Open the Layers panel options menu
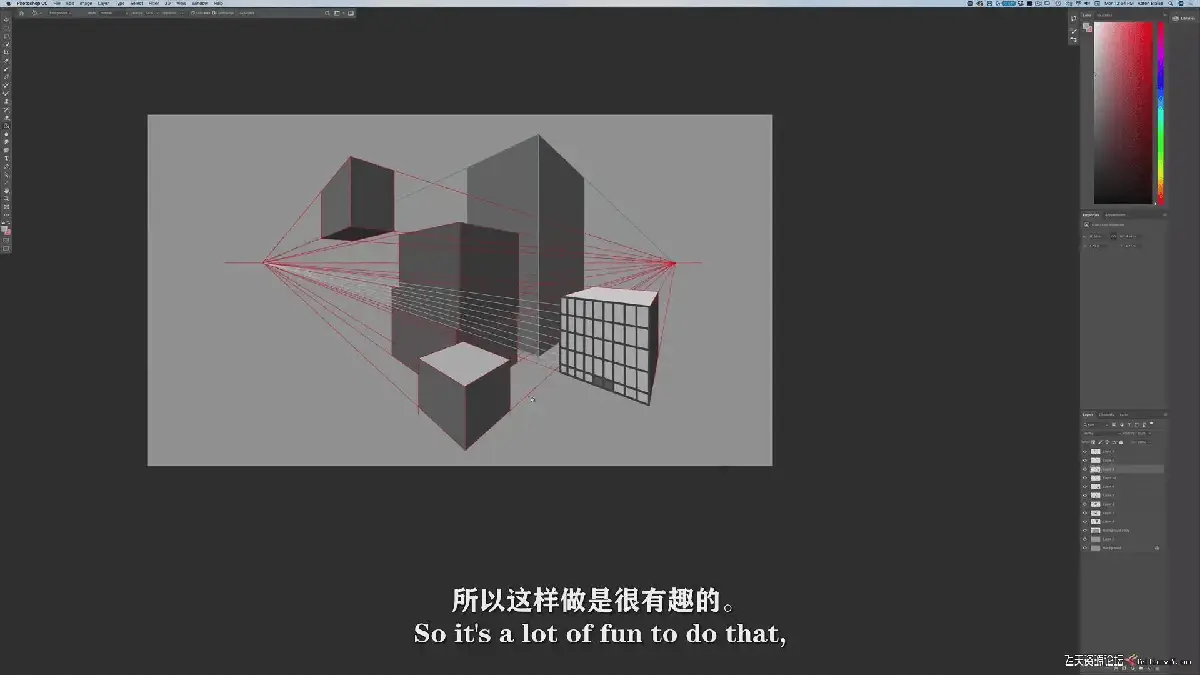This screenshot has height=675, width=1200. (x=1165, y=414)
